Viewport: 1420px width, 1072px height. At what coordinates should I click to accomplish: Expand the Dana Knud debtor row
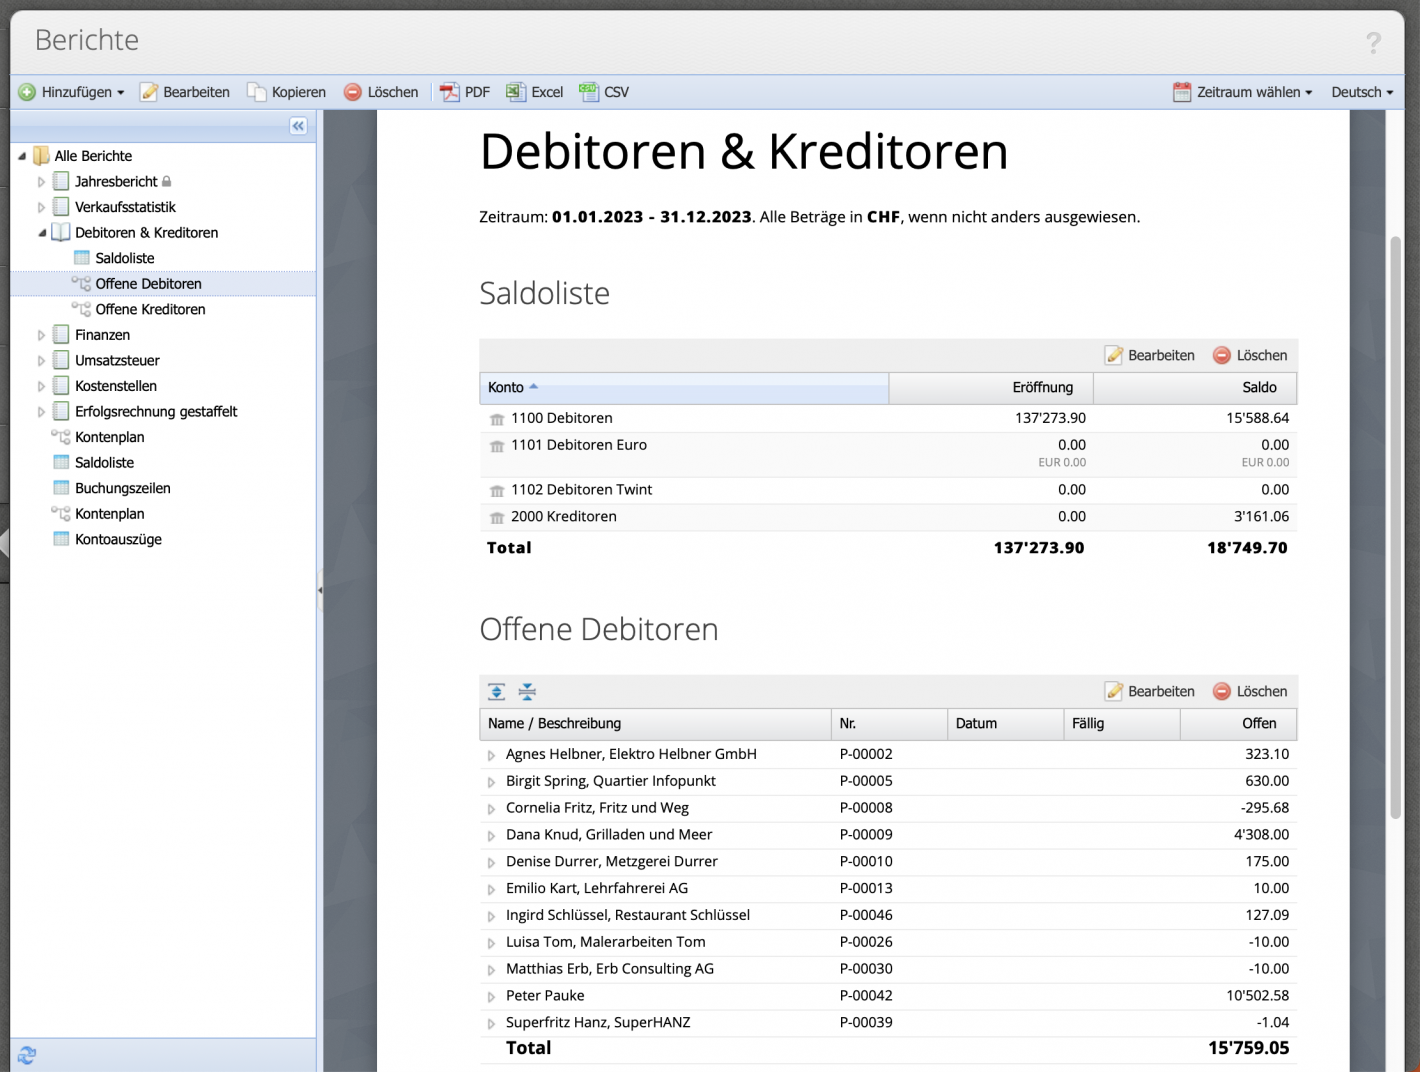[x=491, y=835]
